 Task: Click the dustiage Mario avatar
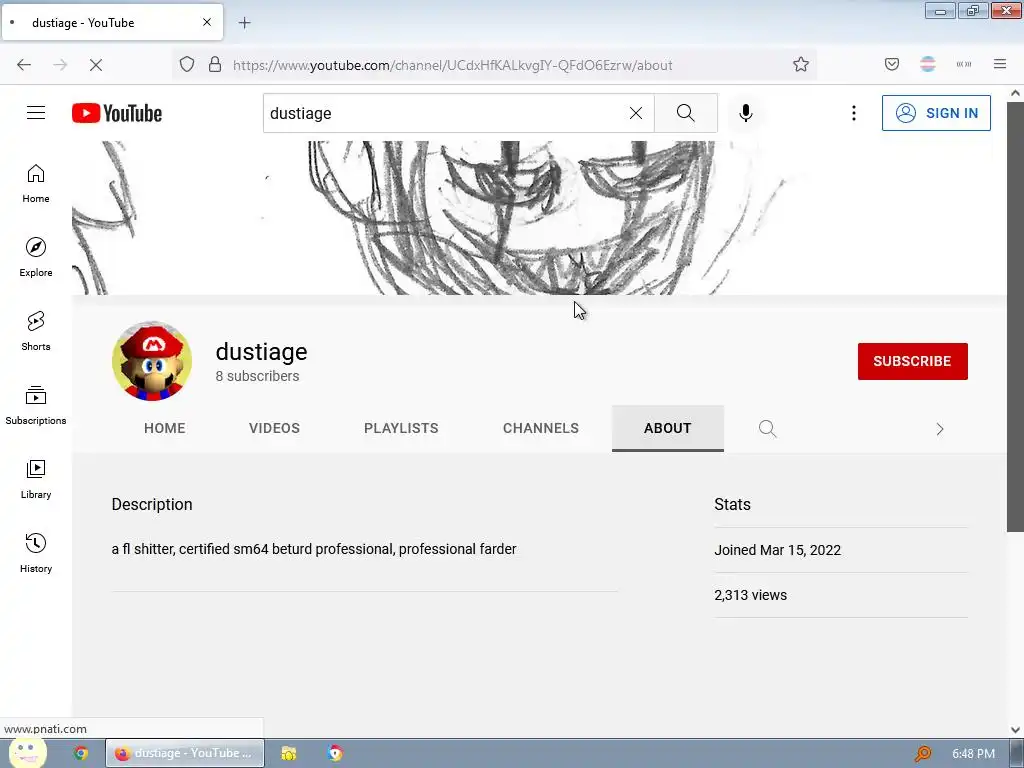click(152, 361)
